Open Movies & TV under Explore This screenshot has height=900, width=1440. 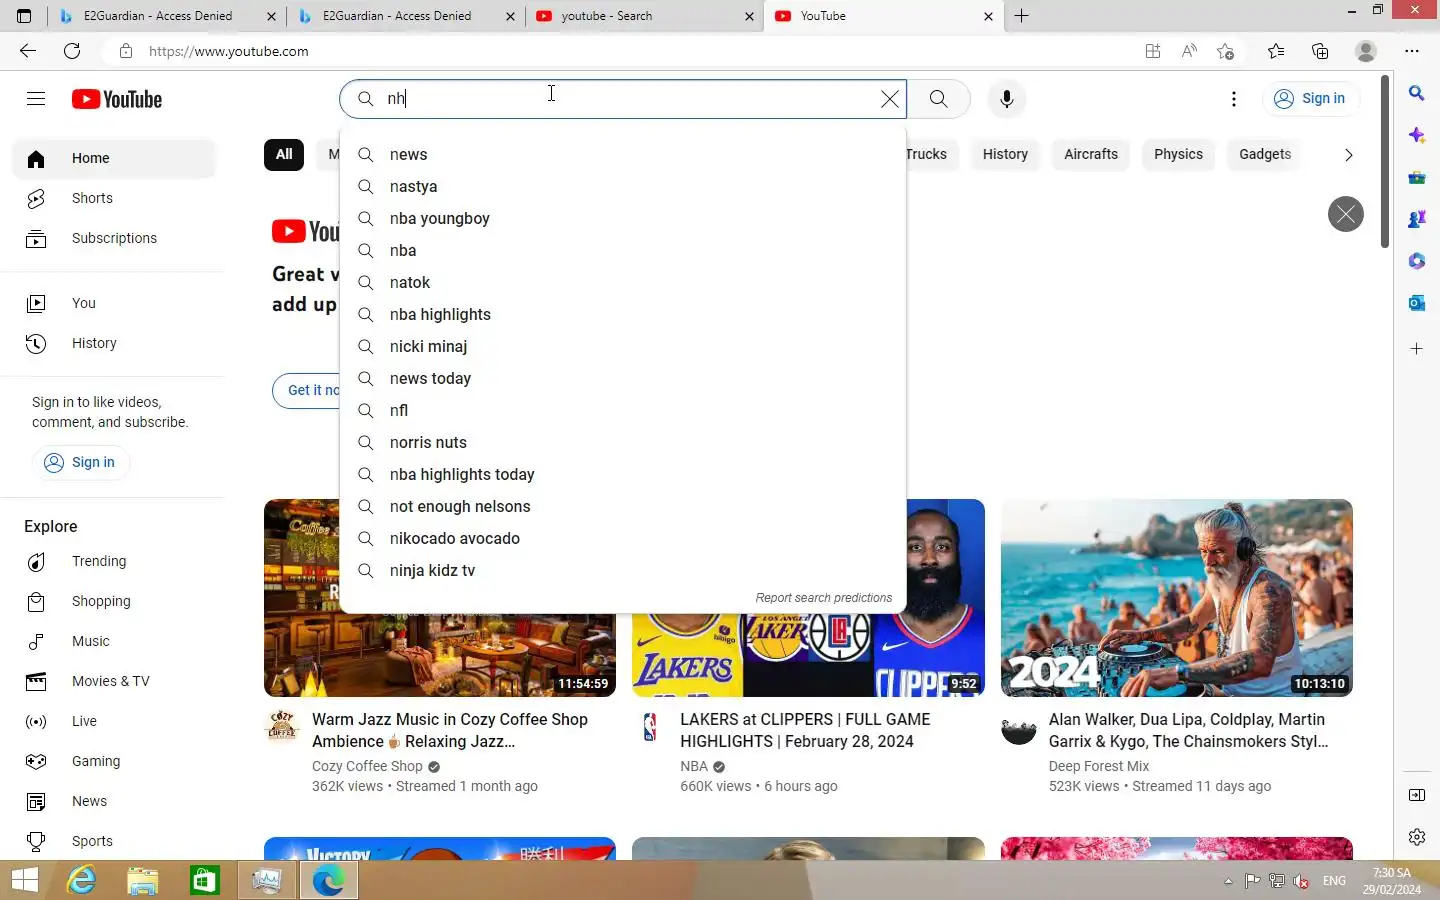tap(114, 681)
